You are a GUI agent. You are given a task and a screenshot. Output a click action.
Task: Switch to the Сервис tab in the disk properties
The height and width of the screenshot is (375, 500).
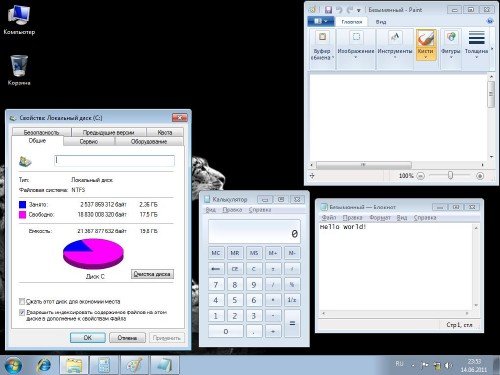[89, 142]
